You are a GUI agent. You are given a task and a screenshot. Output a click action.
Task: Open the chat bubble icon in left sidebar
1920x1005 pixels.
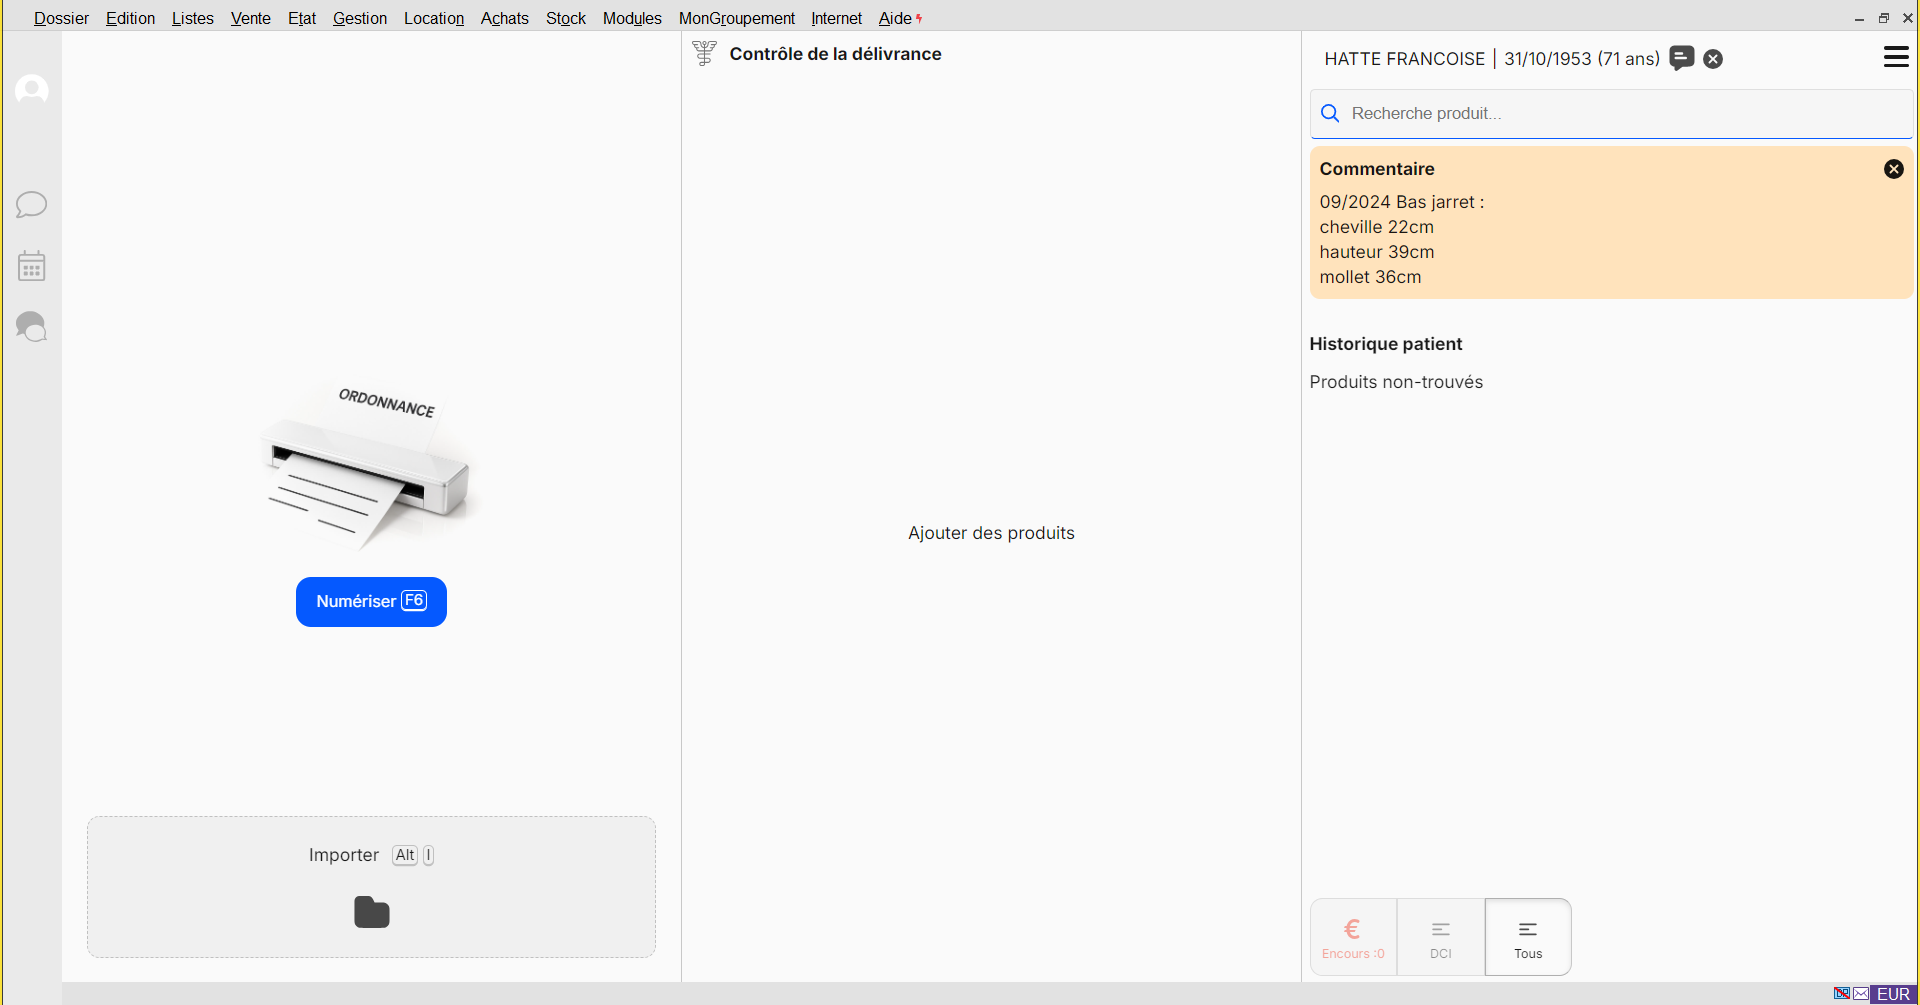(31, 204)
